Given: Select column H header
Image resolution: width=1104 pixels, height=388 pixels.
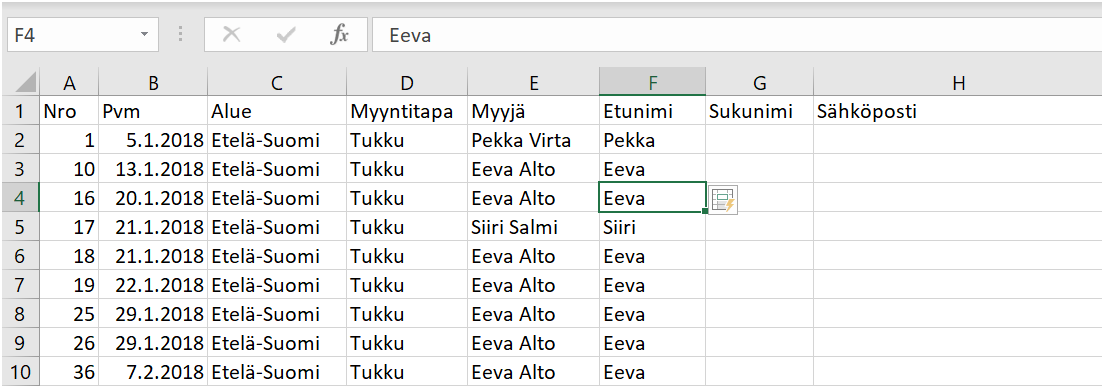Looking at the screenshot, I should (x=958, y=82).
